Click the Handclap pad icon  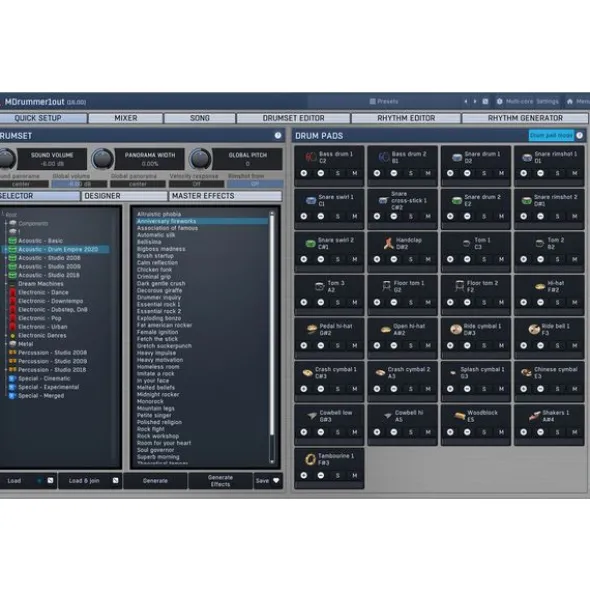[388, 243]
